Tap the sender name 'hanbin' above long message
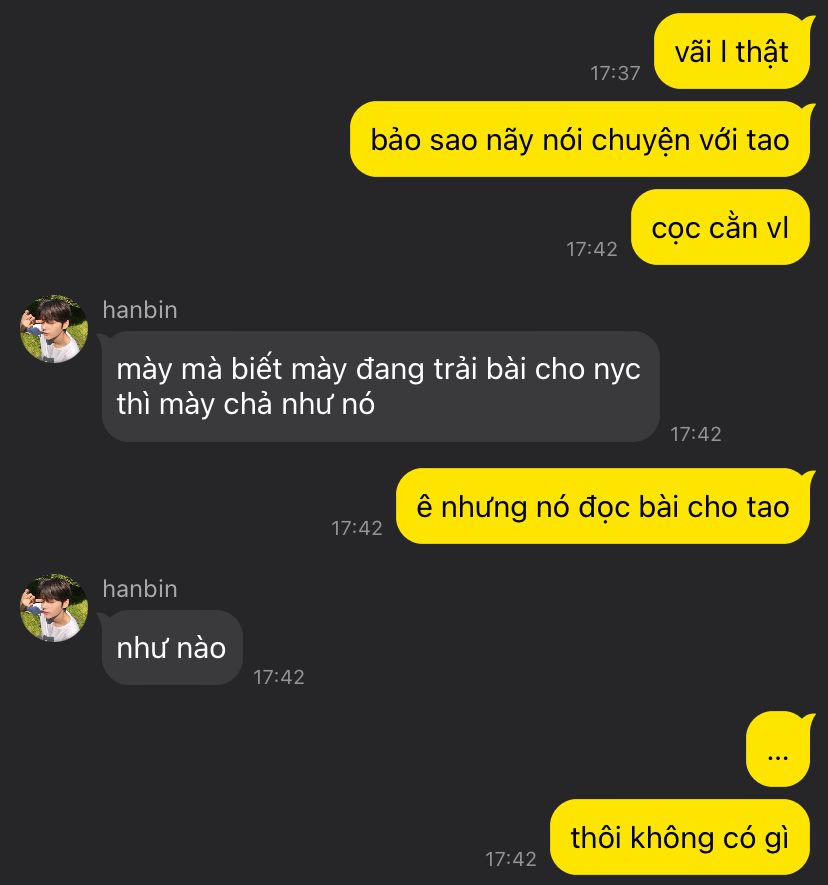This screenshot has height=885, width=828. [x=140, y=310]
